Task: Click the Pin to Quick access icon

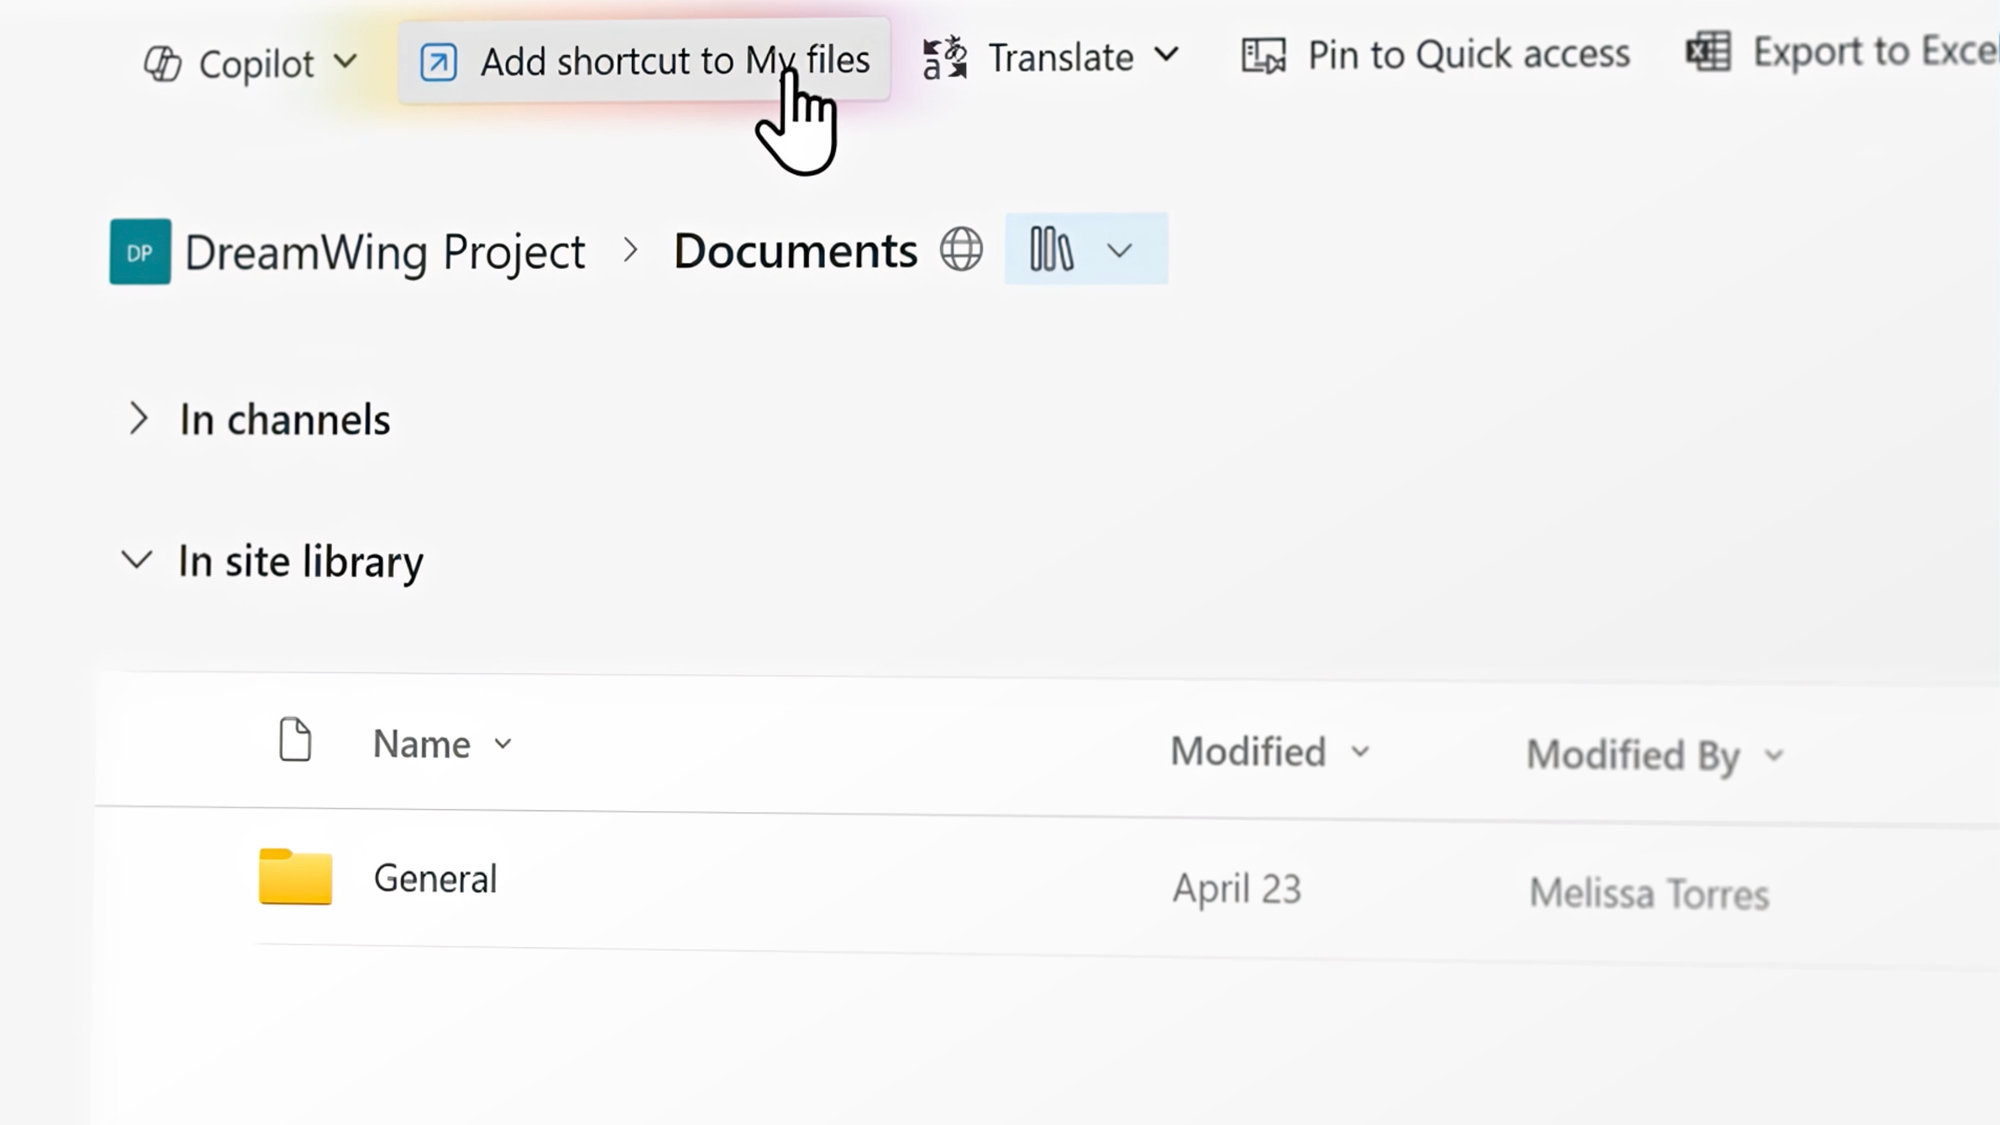Action: click(1263, 55)
